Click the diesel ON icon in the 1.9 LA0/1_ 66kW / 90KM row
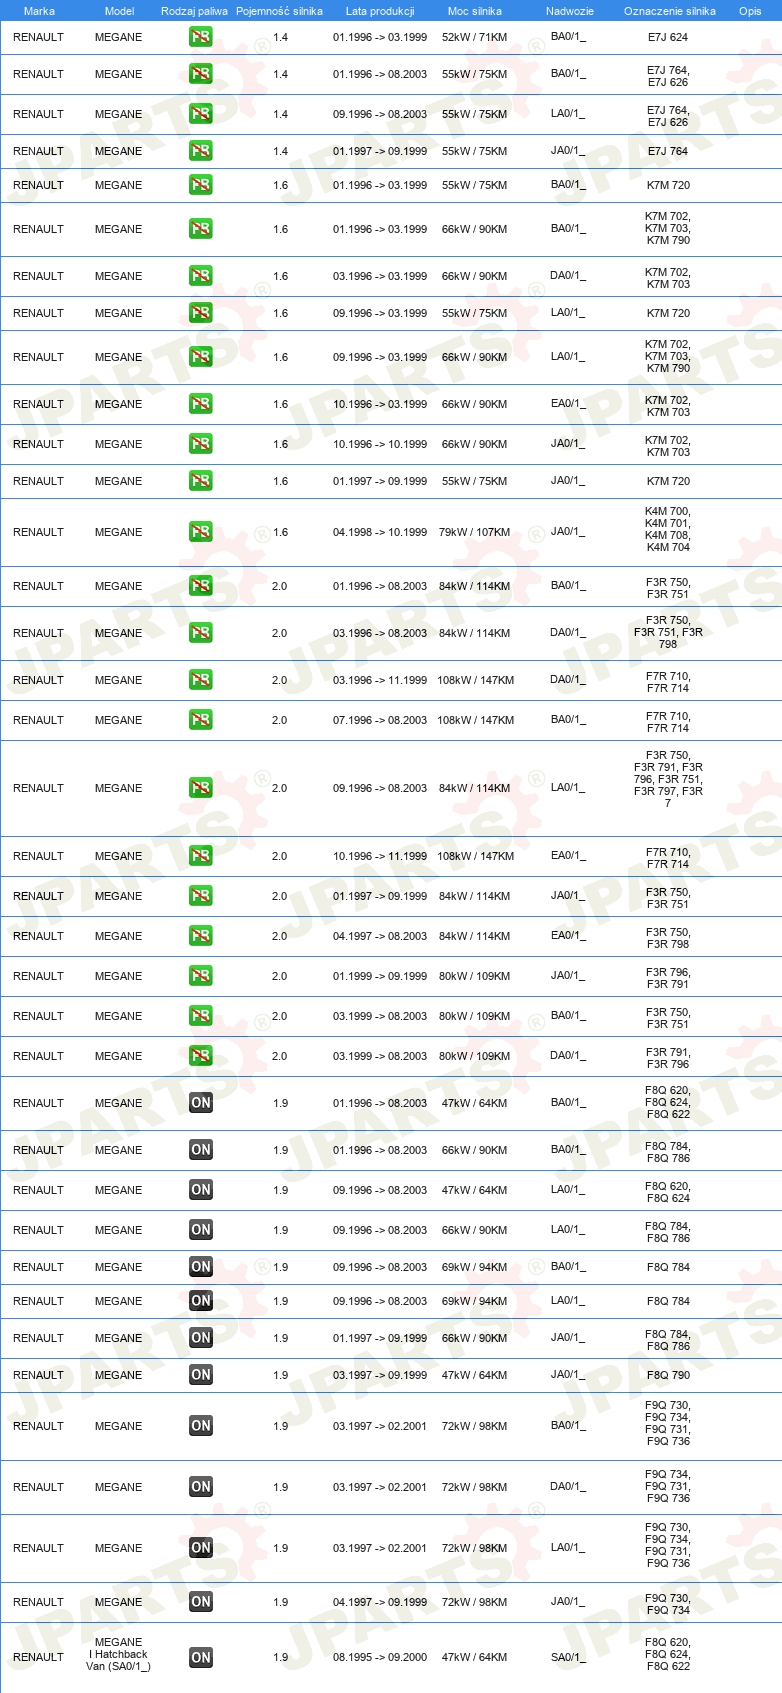 201,1230
